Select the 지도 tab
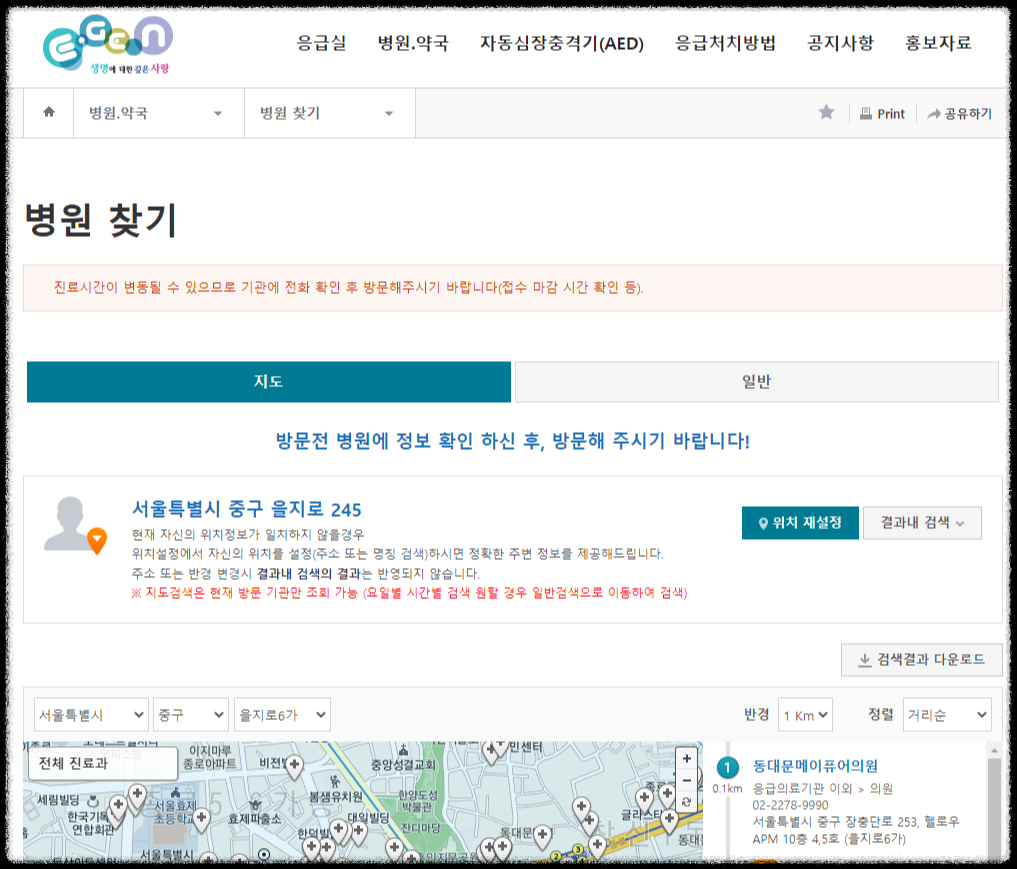 point(268,381)
